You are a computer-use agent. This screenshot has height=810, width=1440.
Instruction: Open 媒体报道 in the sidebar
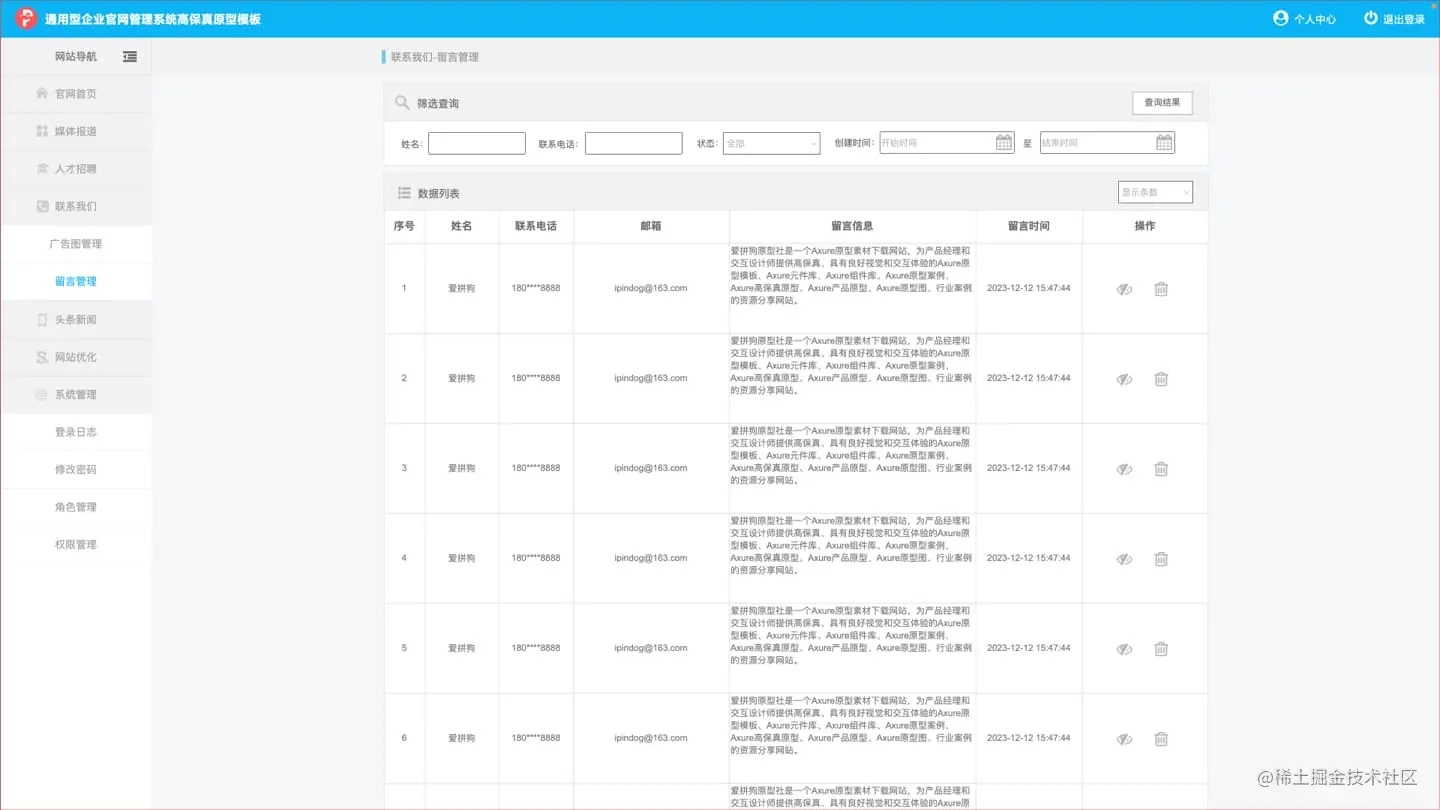coord(76,131)
